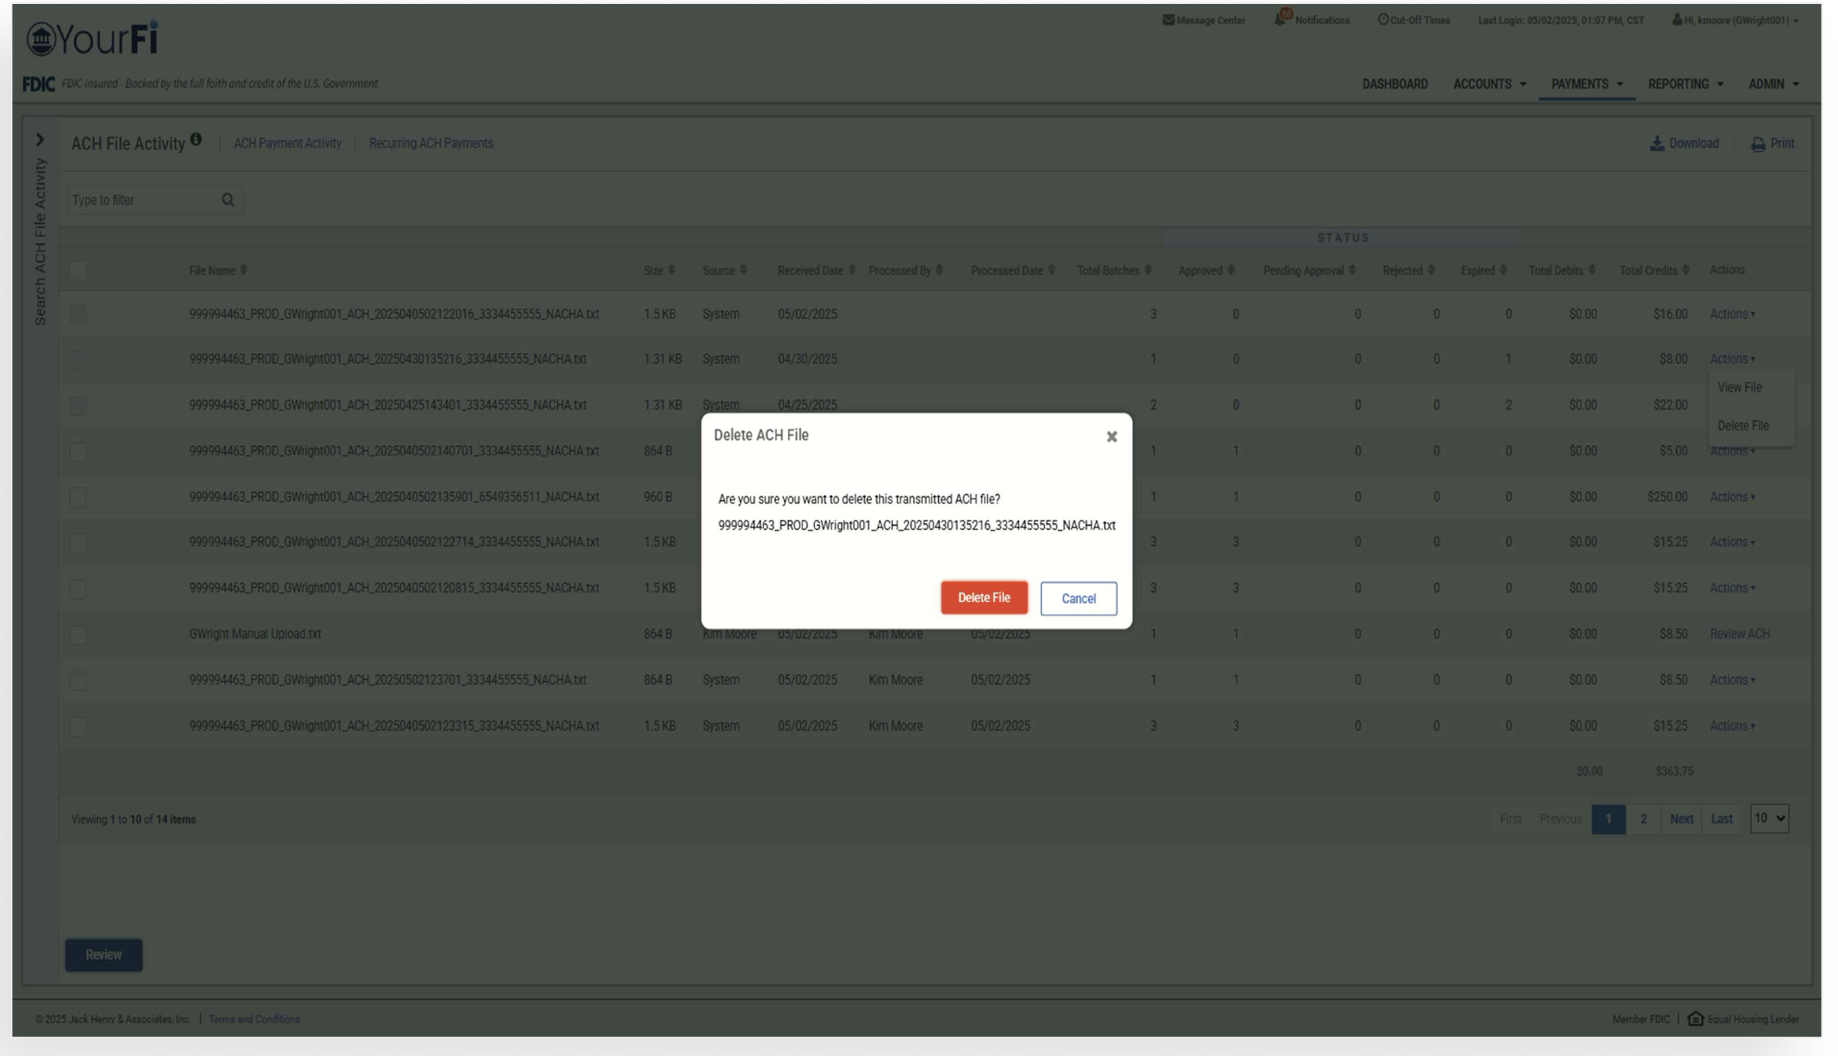Viewport: 1838px width, 1056px height.
Task: Confirm with the red Delete File button
Action: tap(983, 598)
